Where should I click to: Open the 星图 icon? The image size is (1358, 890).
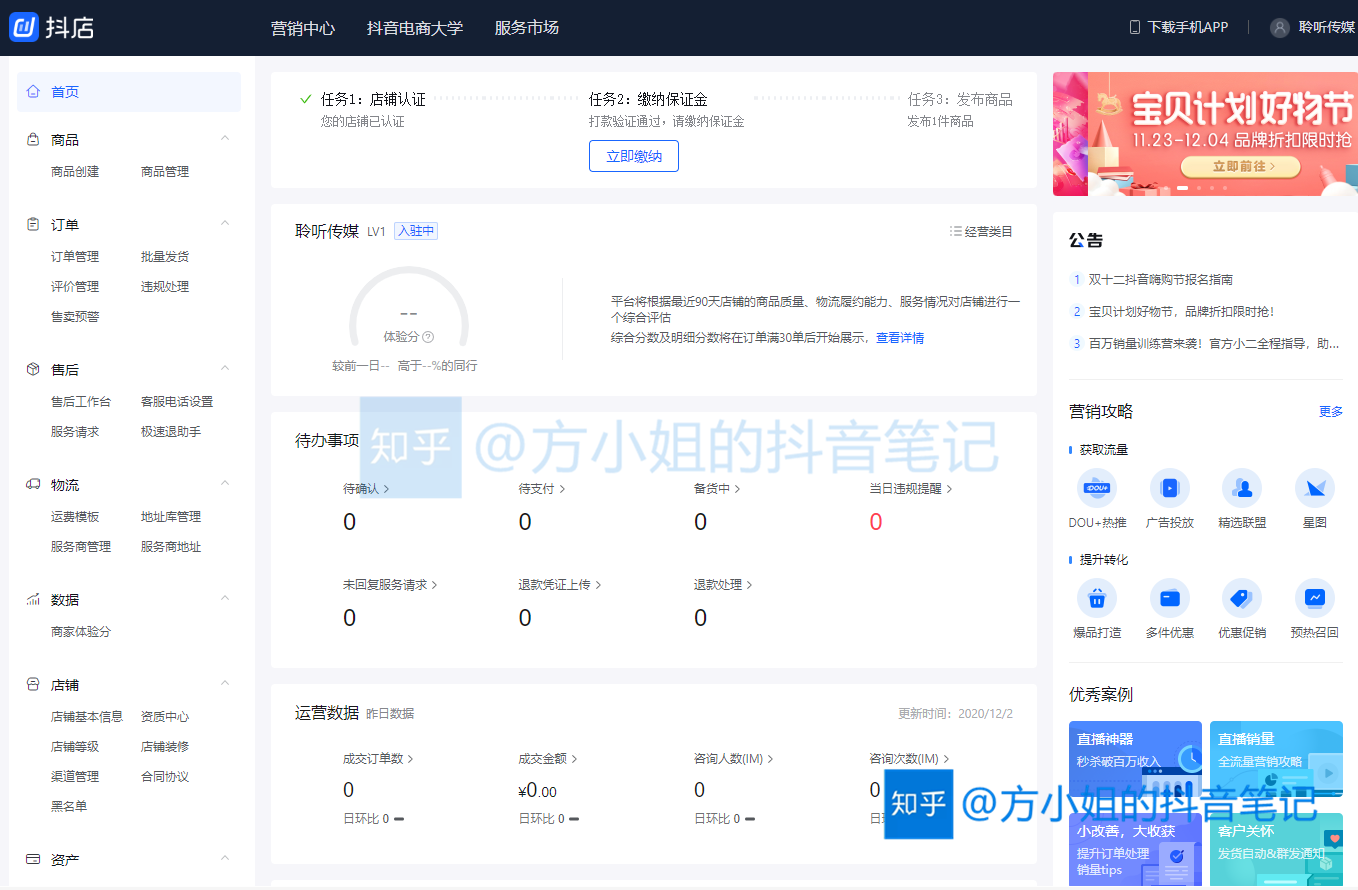pyautogui.click(x=1314, y=488)
